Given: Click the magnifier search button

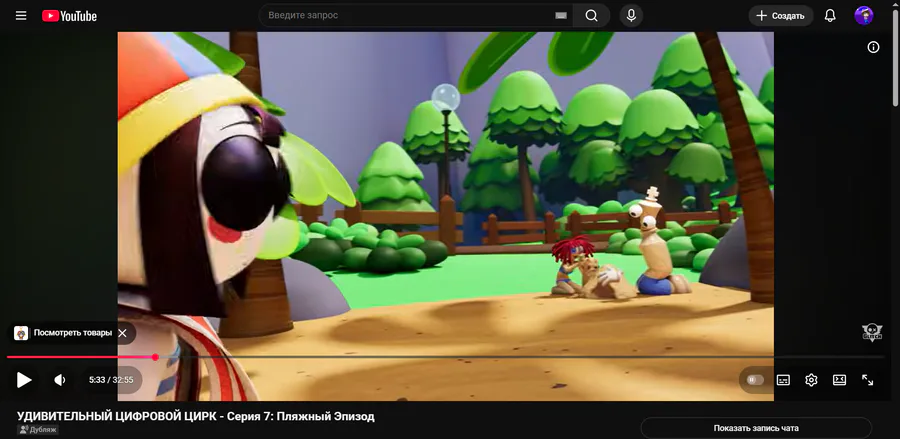Looking at the screenshot, I should pyautogui.click(x=592, y=15).
